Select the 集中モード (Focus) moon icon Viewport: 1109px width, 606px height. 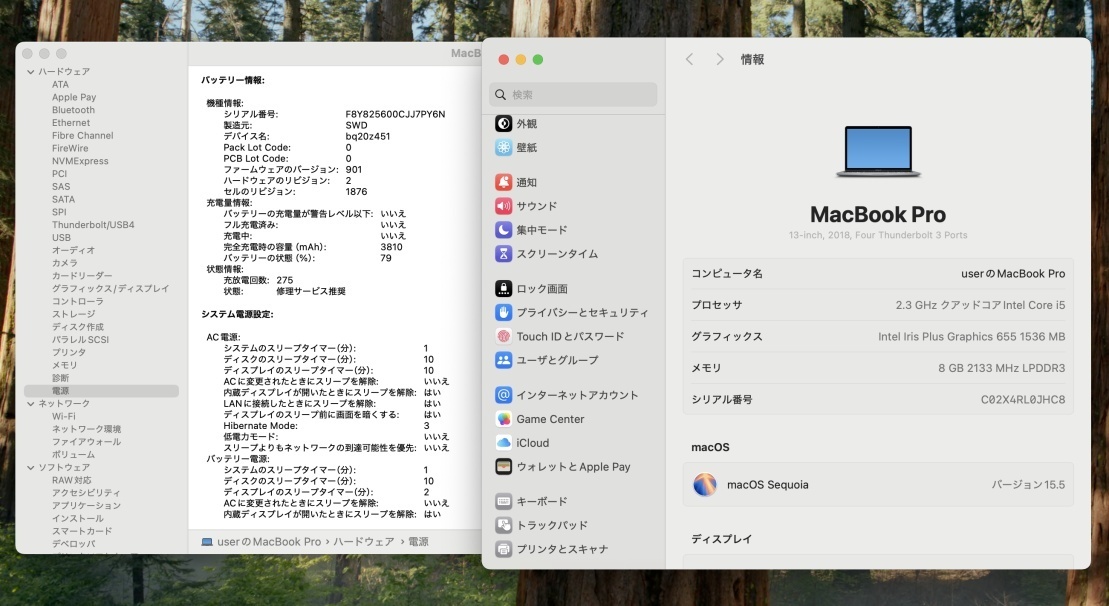504,230
